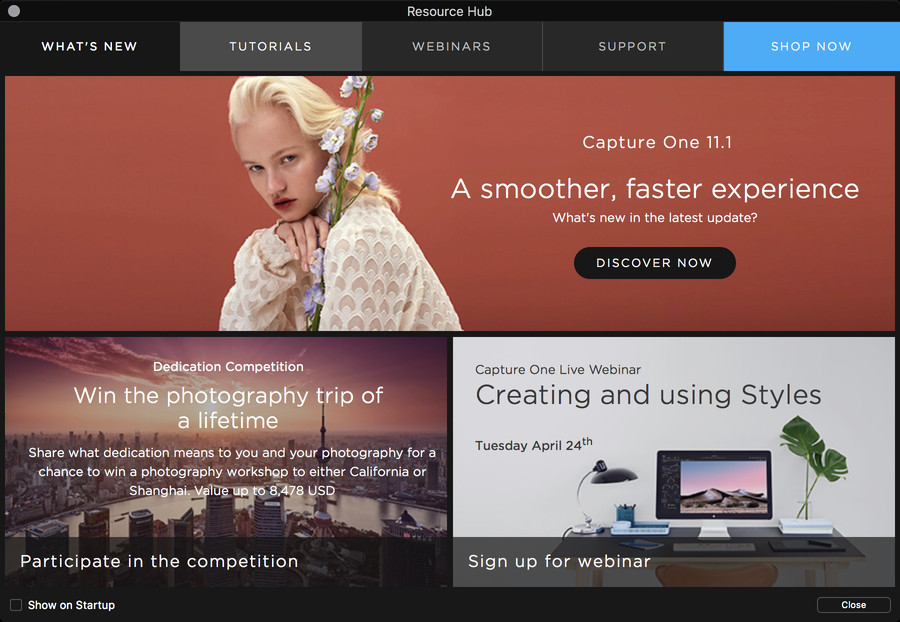Click the 'Tuesday April 24th' date text
The image size is (900, 622).
tap(533, 445)
